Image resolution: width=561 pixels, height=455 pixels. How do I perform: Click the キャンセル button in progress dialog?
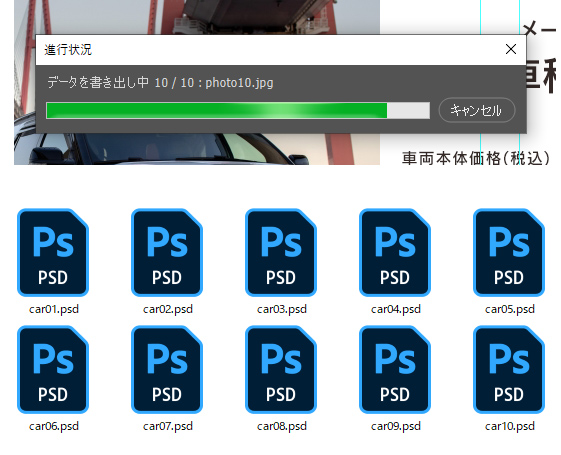pyautogui.click(x=477, y=110)
